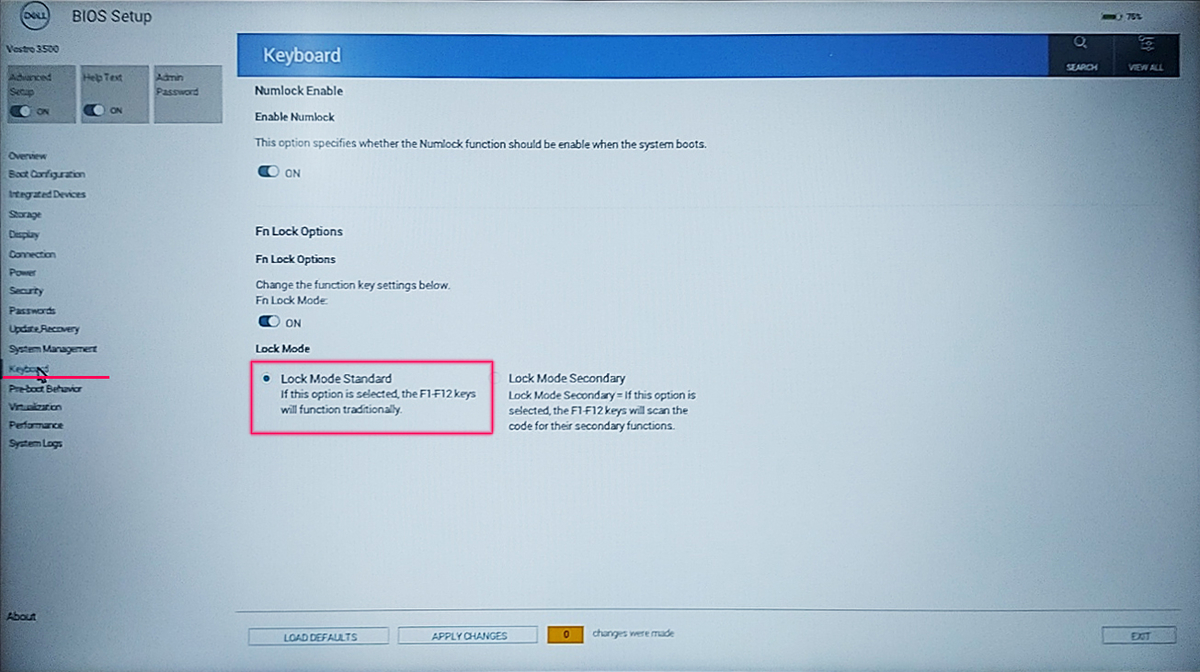Open the Update,Recovery page
This screenshot has width=1200, height=672.
[42, 329]
